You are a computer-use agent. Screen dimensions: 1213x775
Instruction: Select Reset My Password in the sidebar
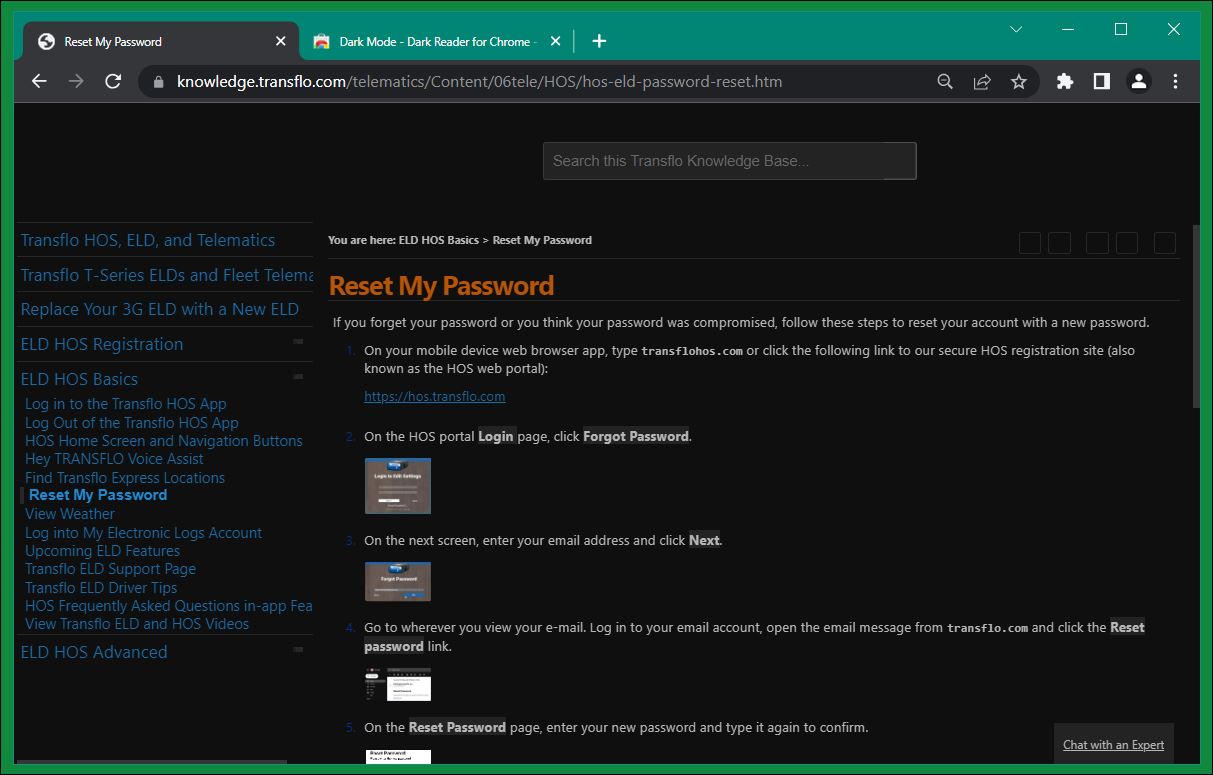[x=98, y=495]
